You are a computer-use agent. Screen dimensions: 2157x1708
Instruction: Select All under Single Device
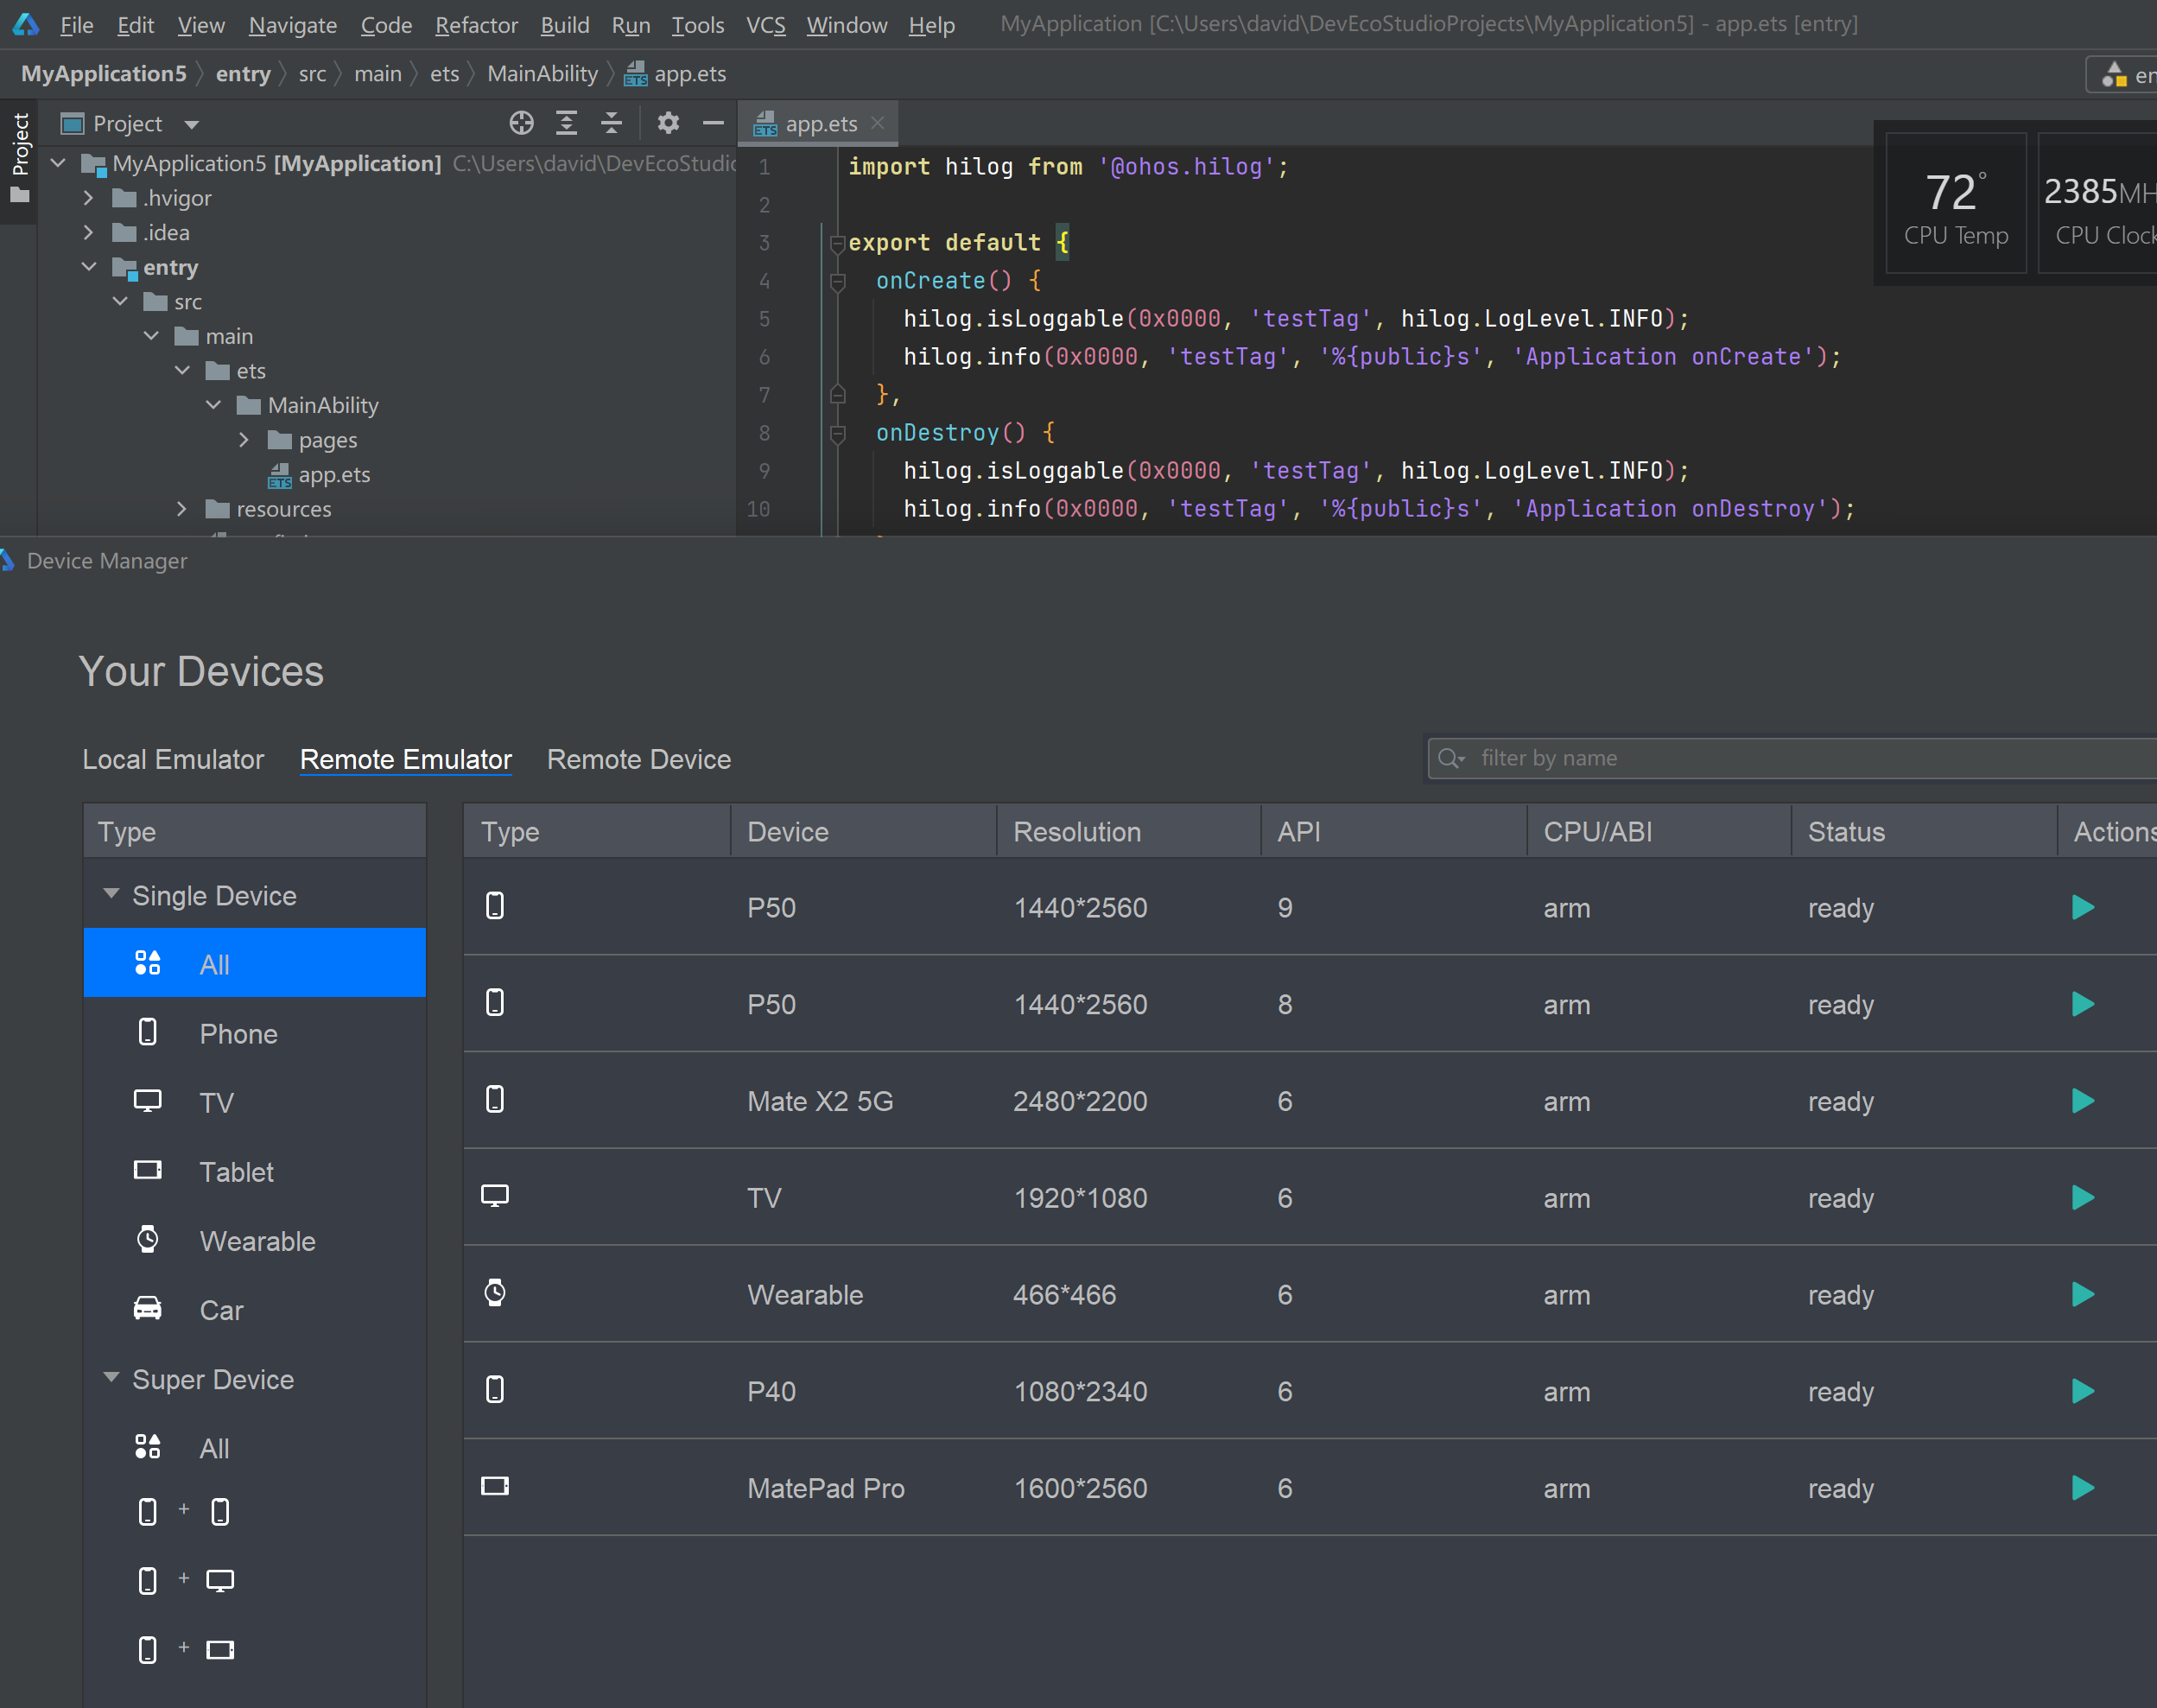click(x=254, y=963)
